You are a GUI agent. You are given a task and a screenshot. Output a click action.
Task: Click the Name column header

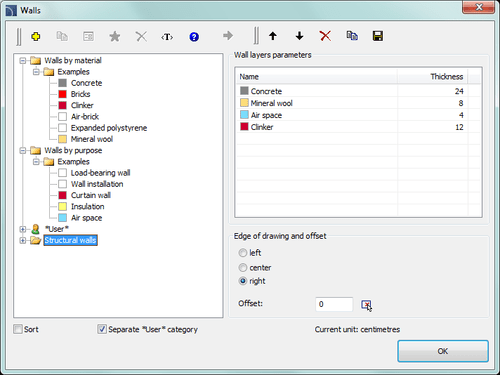tap(316, 77)
